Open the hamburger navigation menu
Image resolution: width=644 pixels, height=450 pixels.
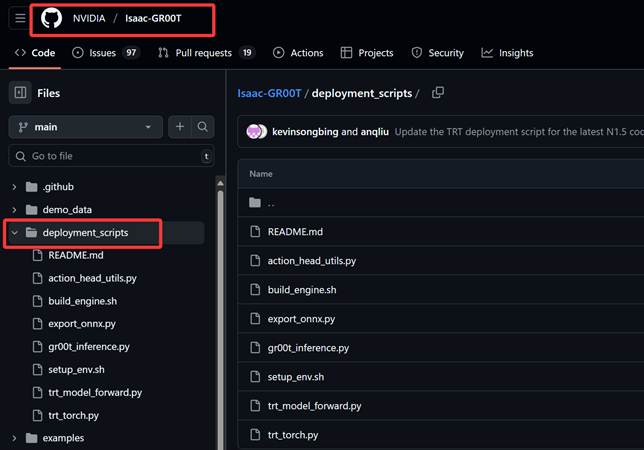[20, 19]
